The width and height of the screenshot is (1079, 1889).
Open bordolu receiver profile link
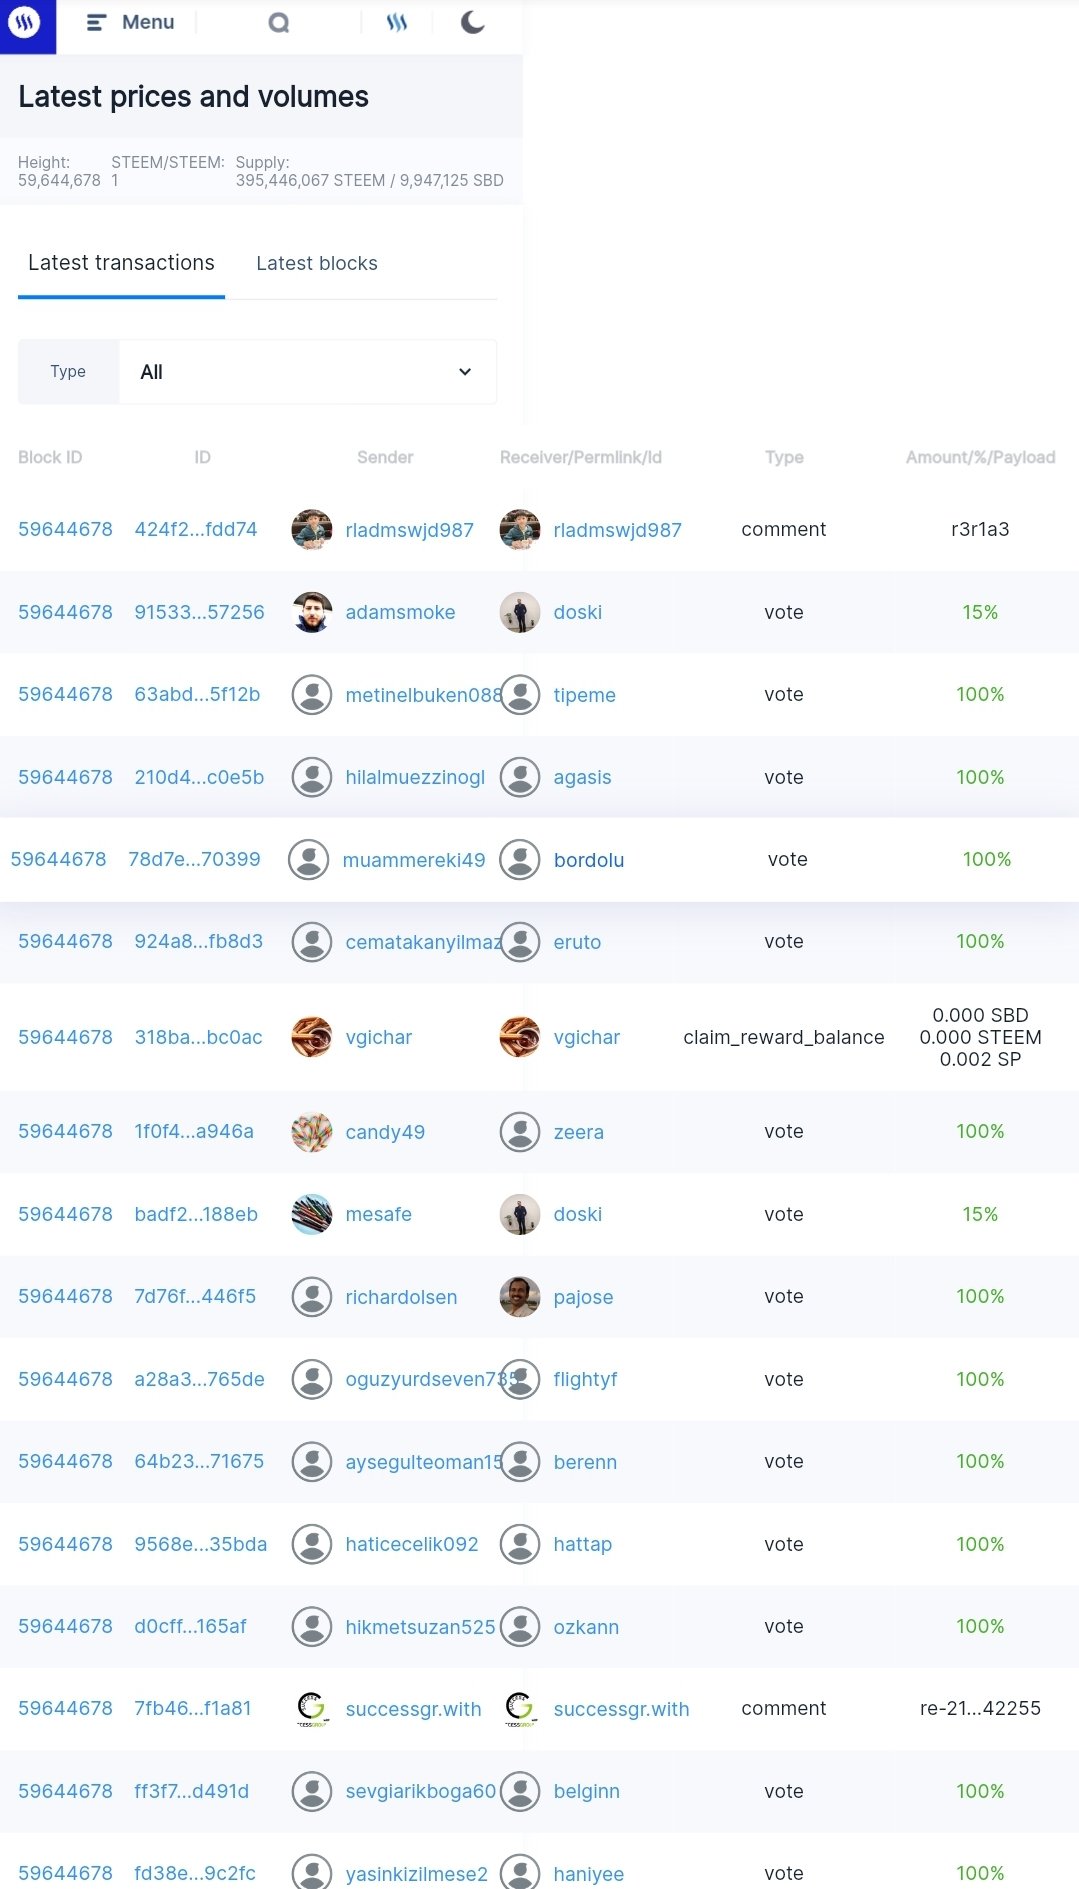(589, 860)
